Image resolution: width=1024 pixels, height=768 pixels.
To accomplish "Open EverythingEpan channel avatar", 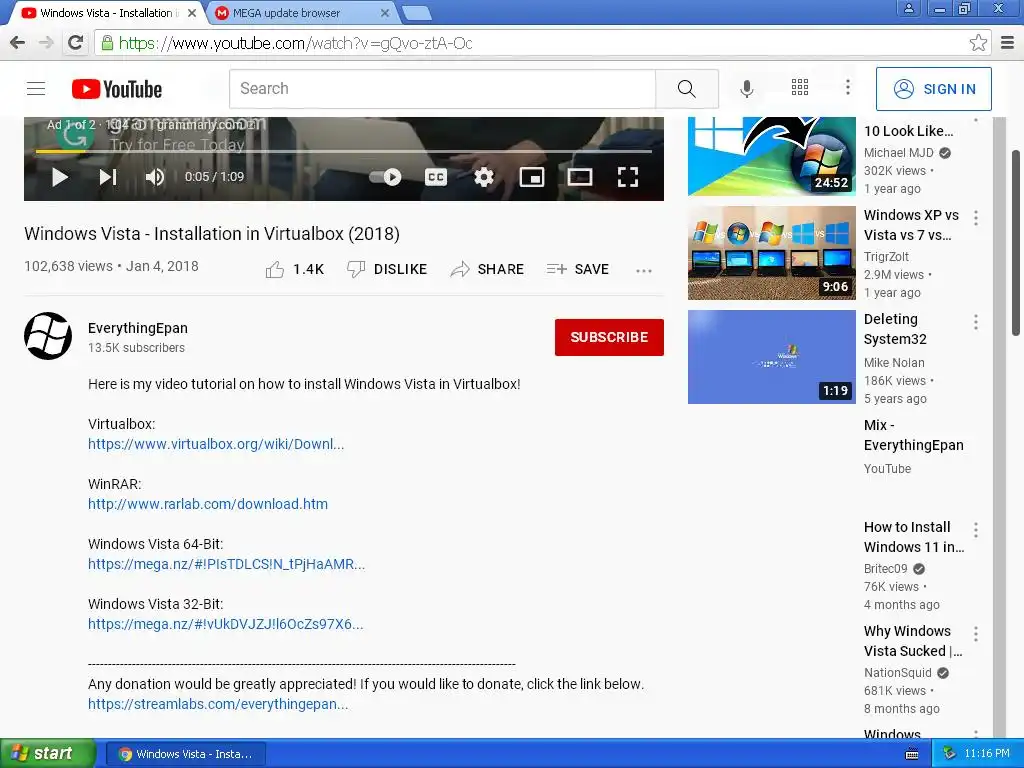I will (x=48, y=336).
